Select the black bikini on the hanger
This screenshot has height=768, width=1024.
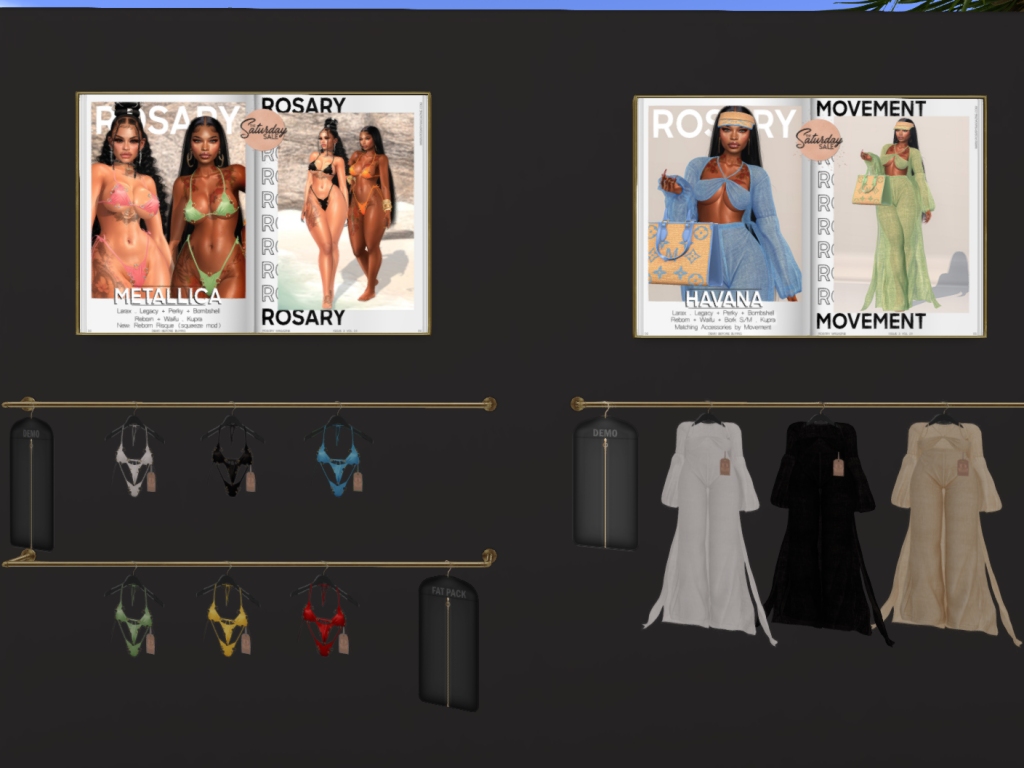tap(232, 457)
